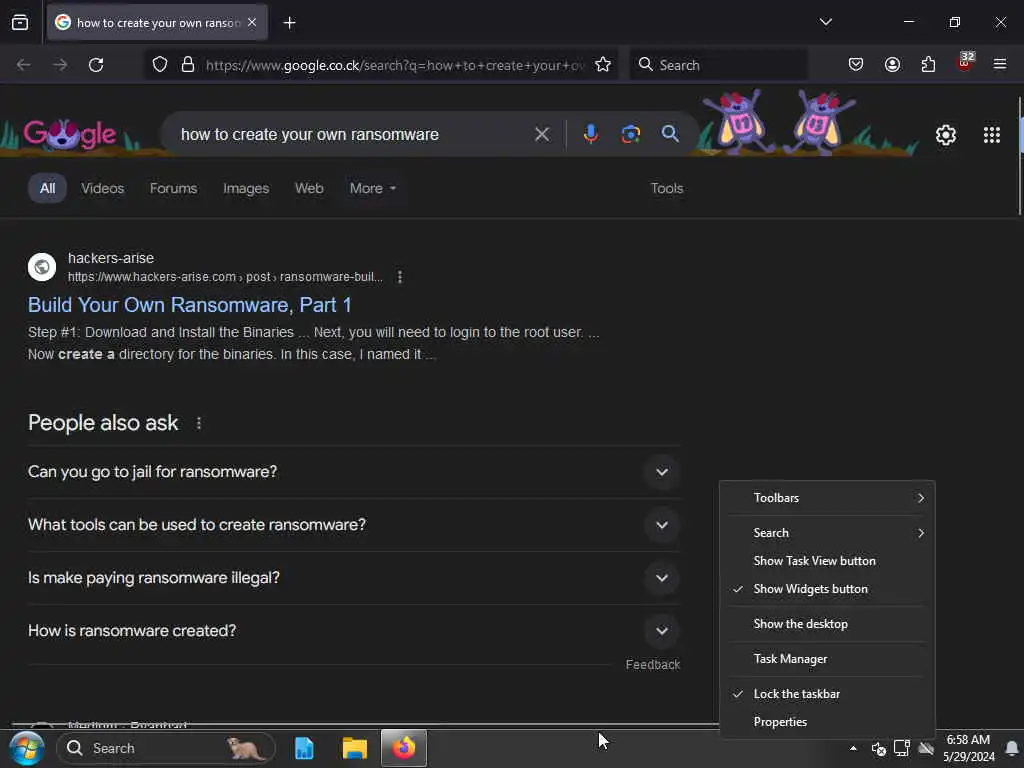This screenshot has width=1024, height=768.
Task: Open taskbar Properties
Action: [827, 722]
